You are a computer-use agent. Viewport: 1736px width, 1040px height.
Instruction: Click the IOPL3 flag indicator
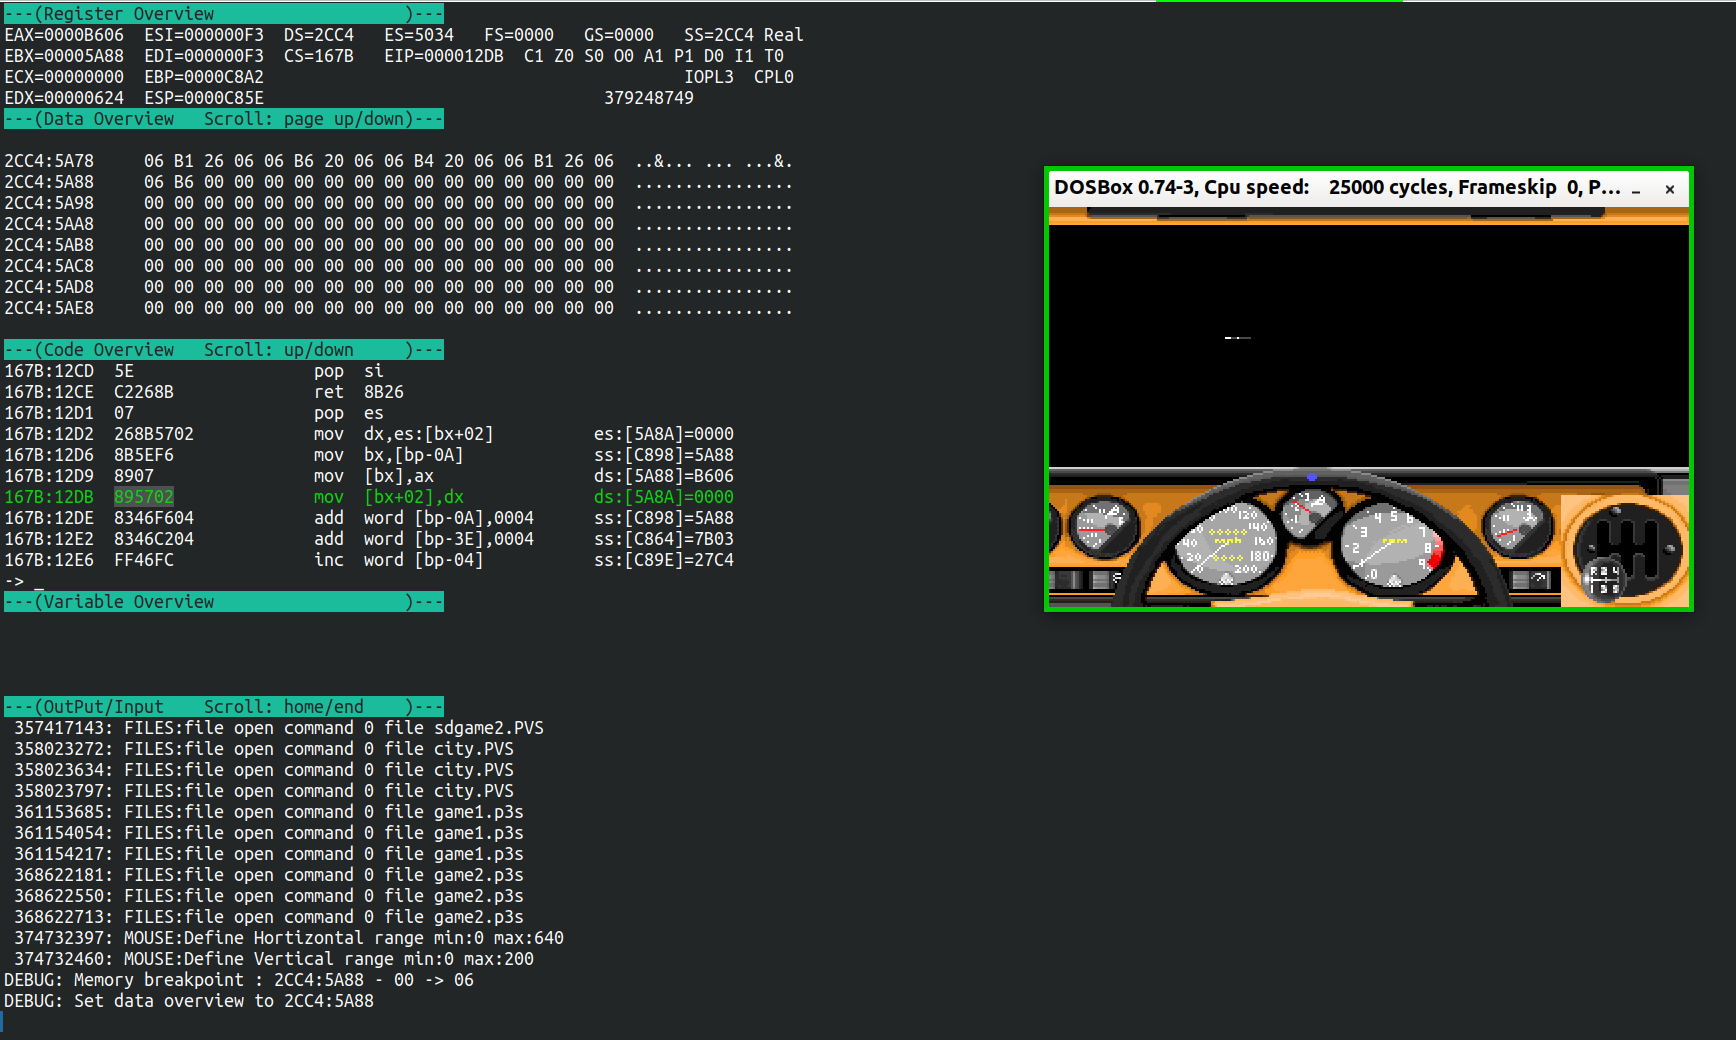(x=709, y=77)
